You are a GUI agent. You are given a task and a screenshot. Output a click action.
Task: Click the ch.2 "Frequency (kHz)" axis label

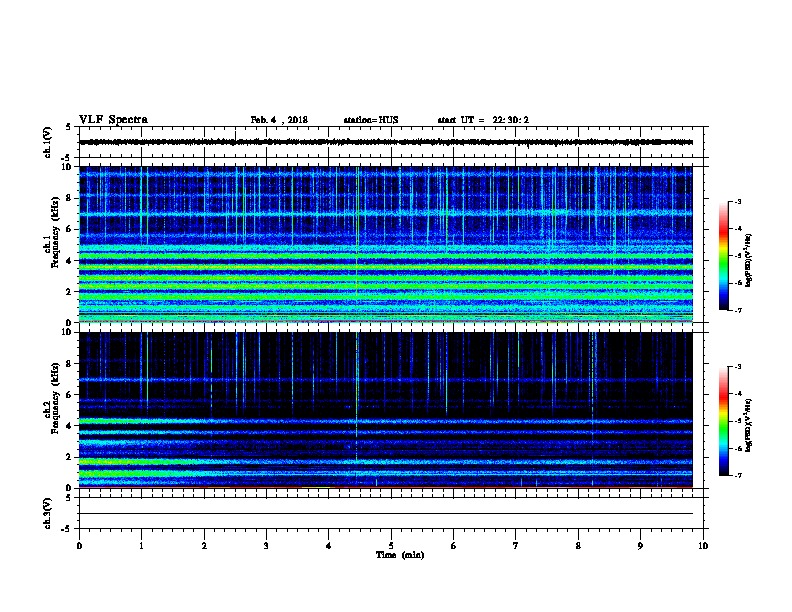[55, 398]
